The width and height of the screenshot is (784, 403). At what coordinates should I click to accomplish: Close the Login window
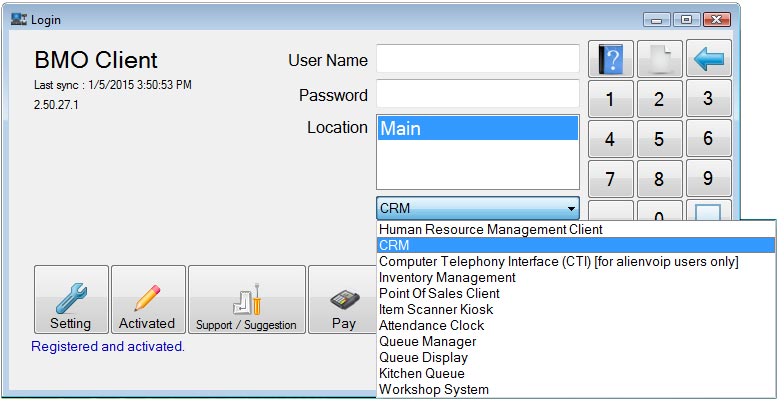point(716,20)
